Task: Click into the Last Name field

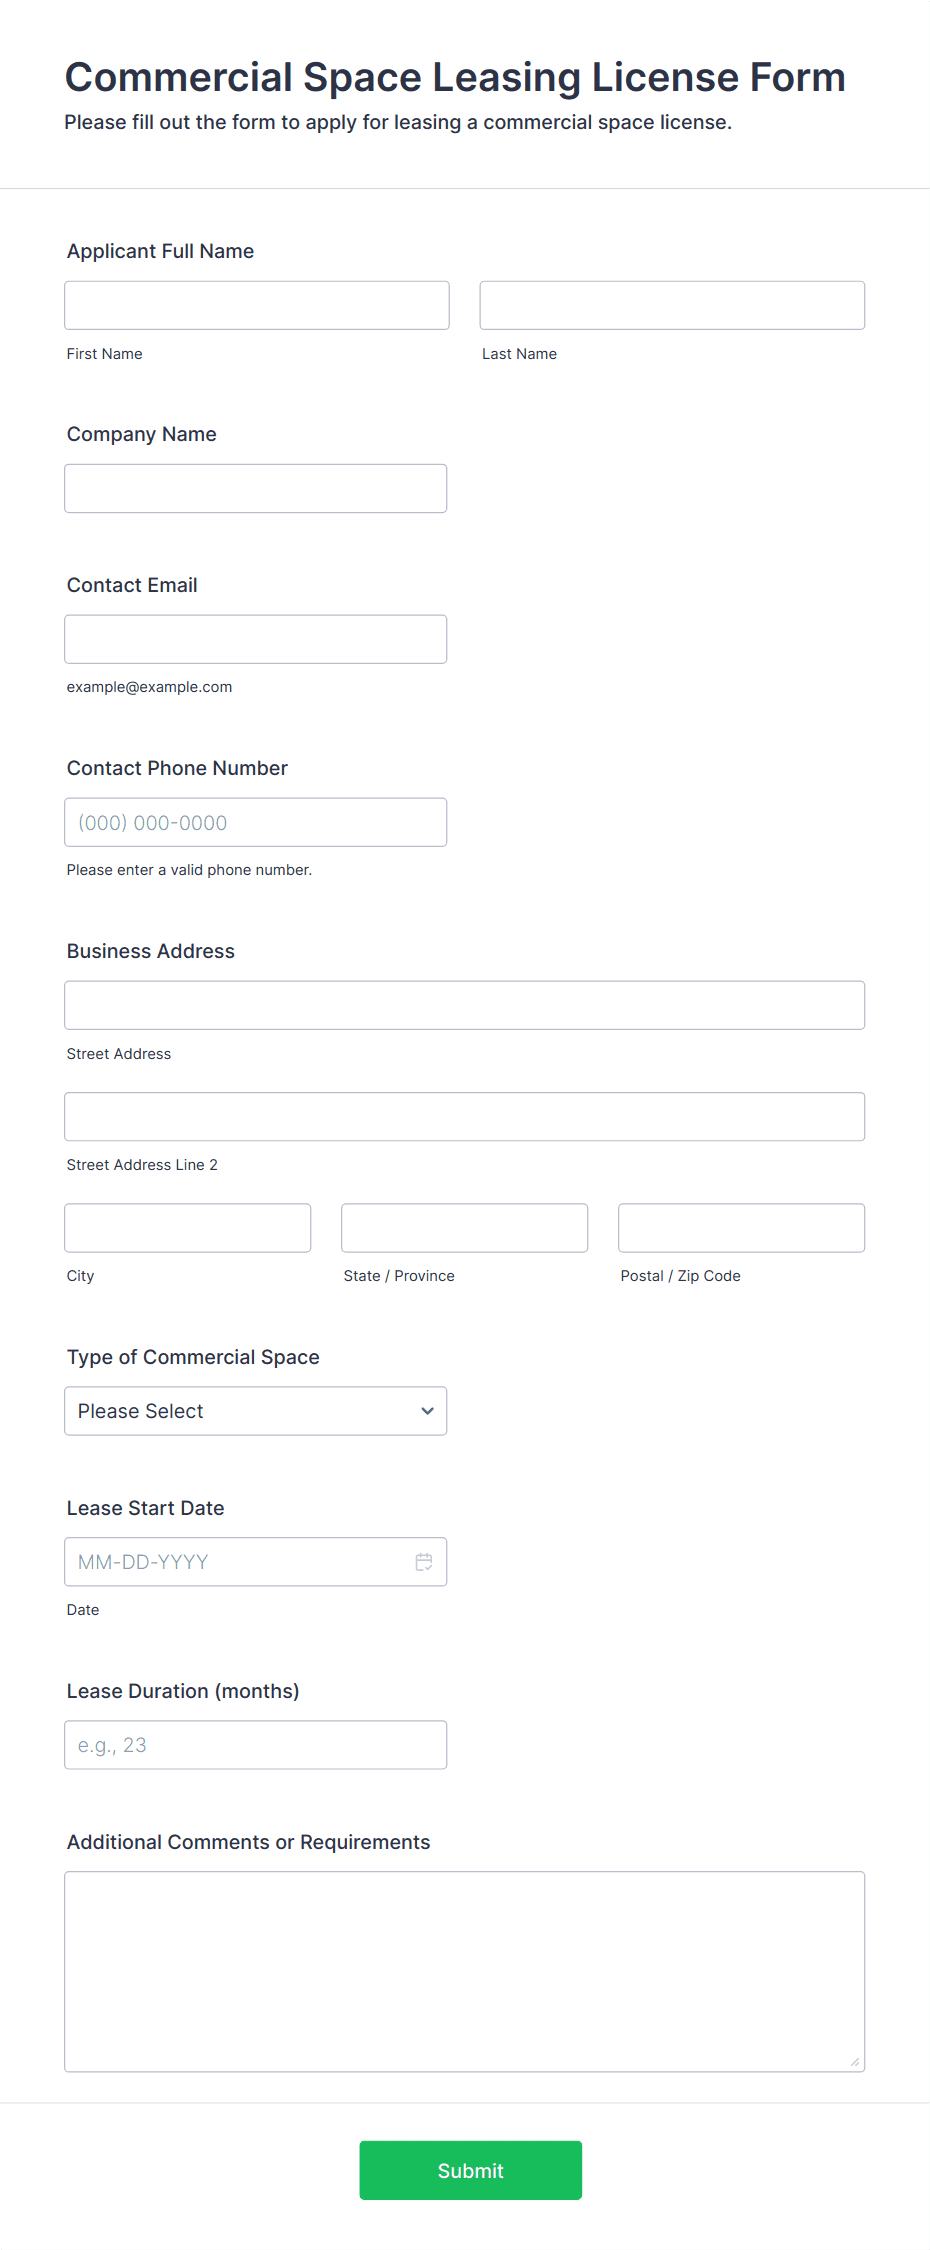Action: (x=672, y=305)
